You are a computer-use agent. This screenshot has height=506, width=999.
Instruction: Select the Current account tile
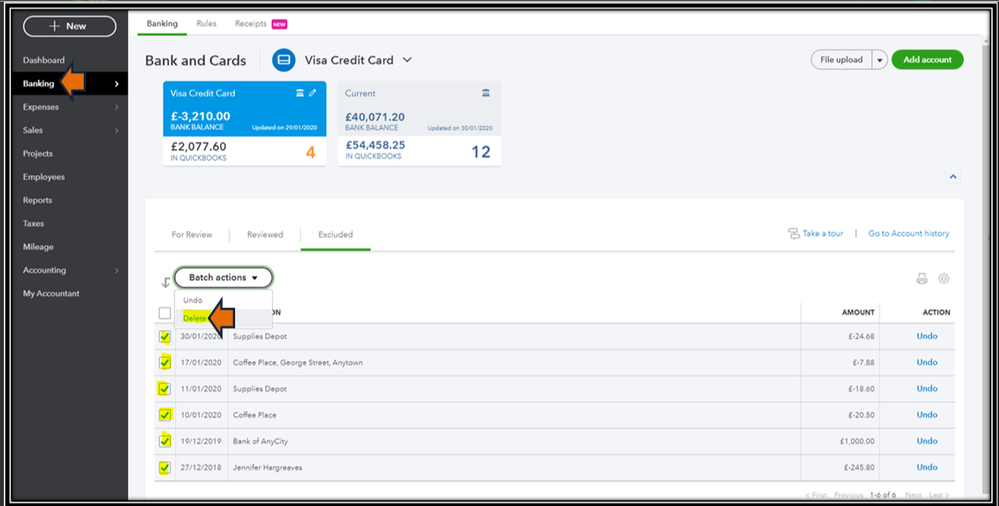pyautogui.click(x=419, y=124)
